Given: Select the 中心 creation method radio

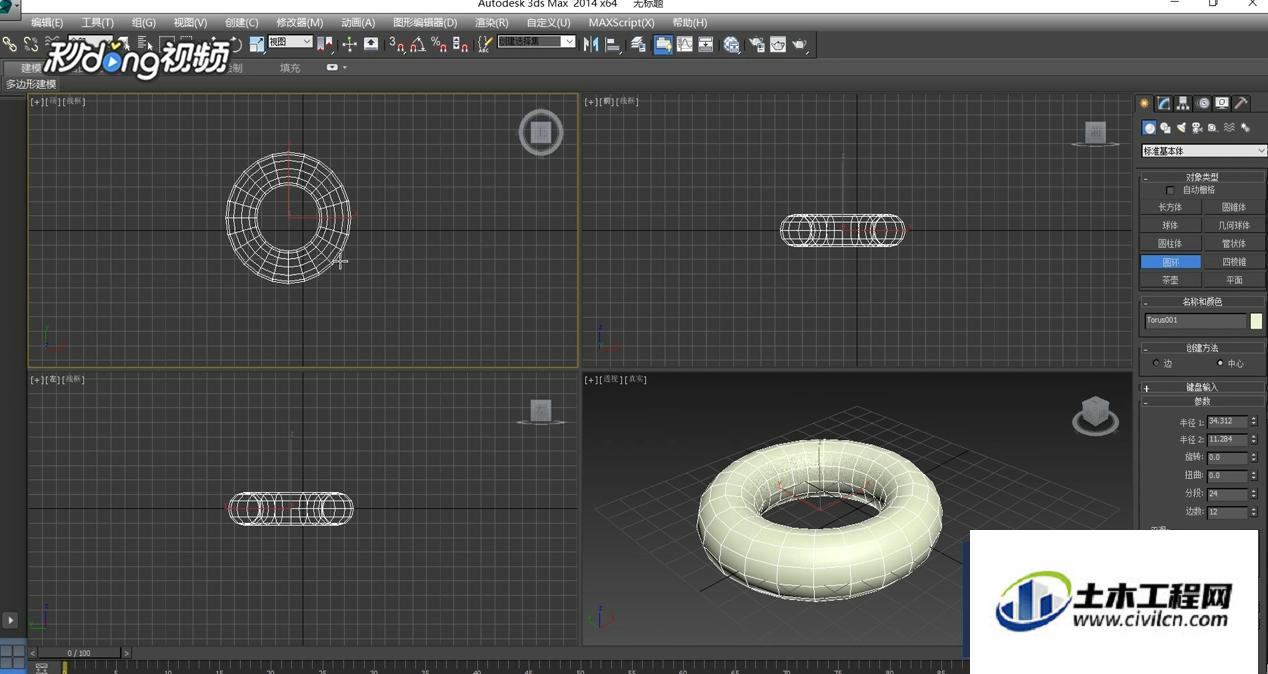Looking at the screenshot, I should pyautogui.click(x=1220, y=363).
